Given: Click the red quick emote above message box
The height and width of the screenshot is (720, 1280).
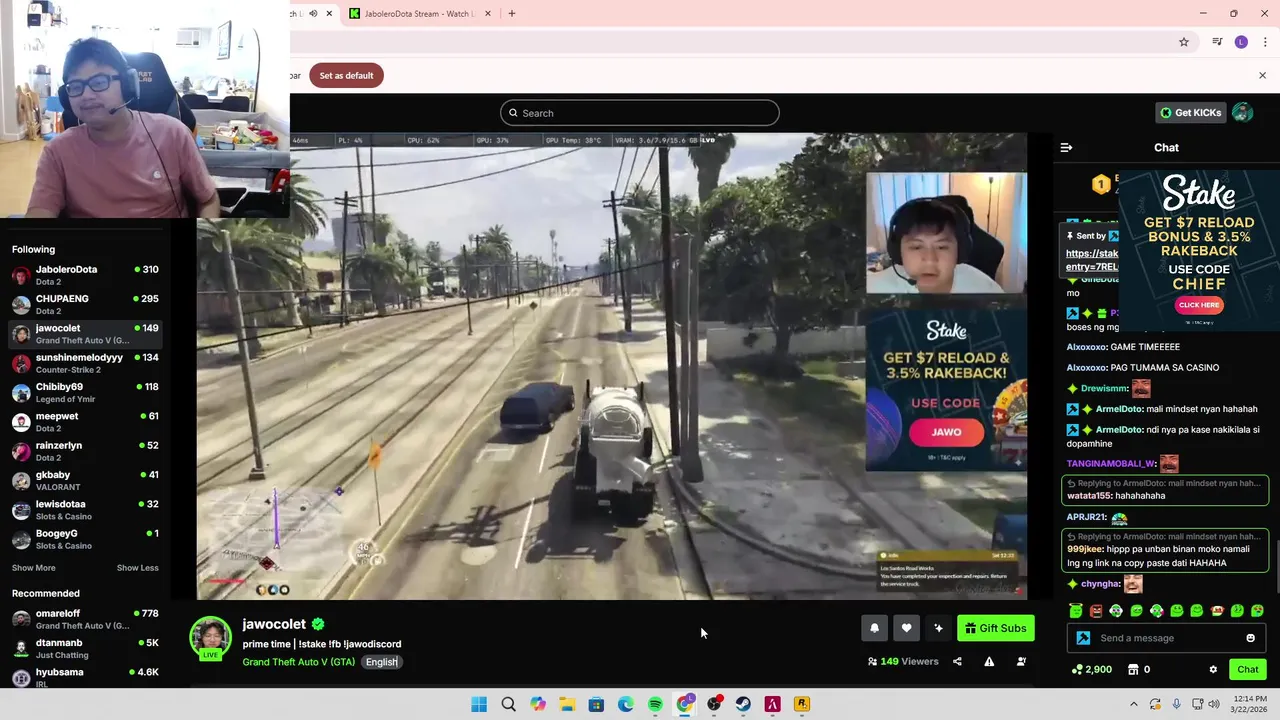Looking at the screenshot, I should point(1096,611).
